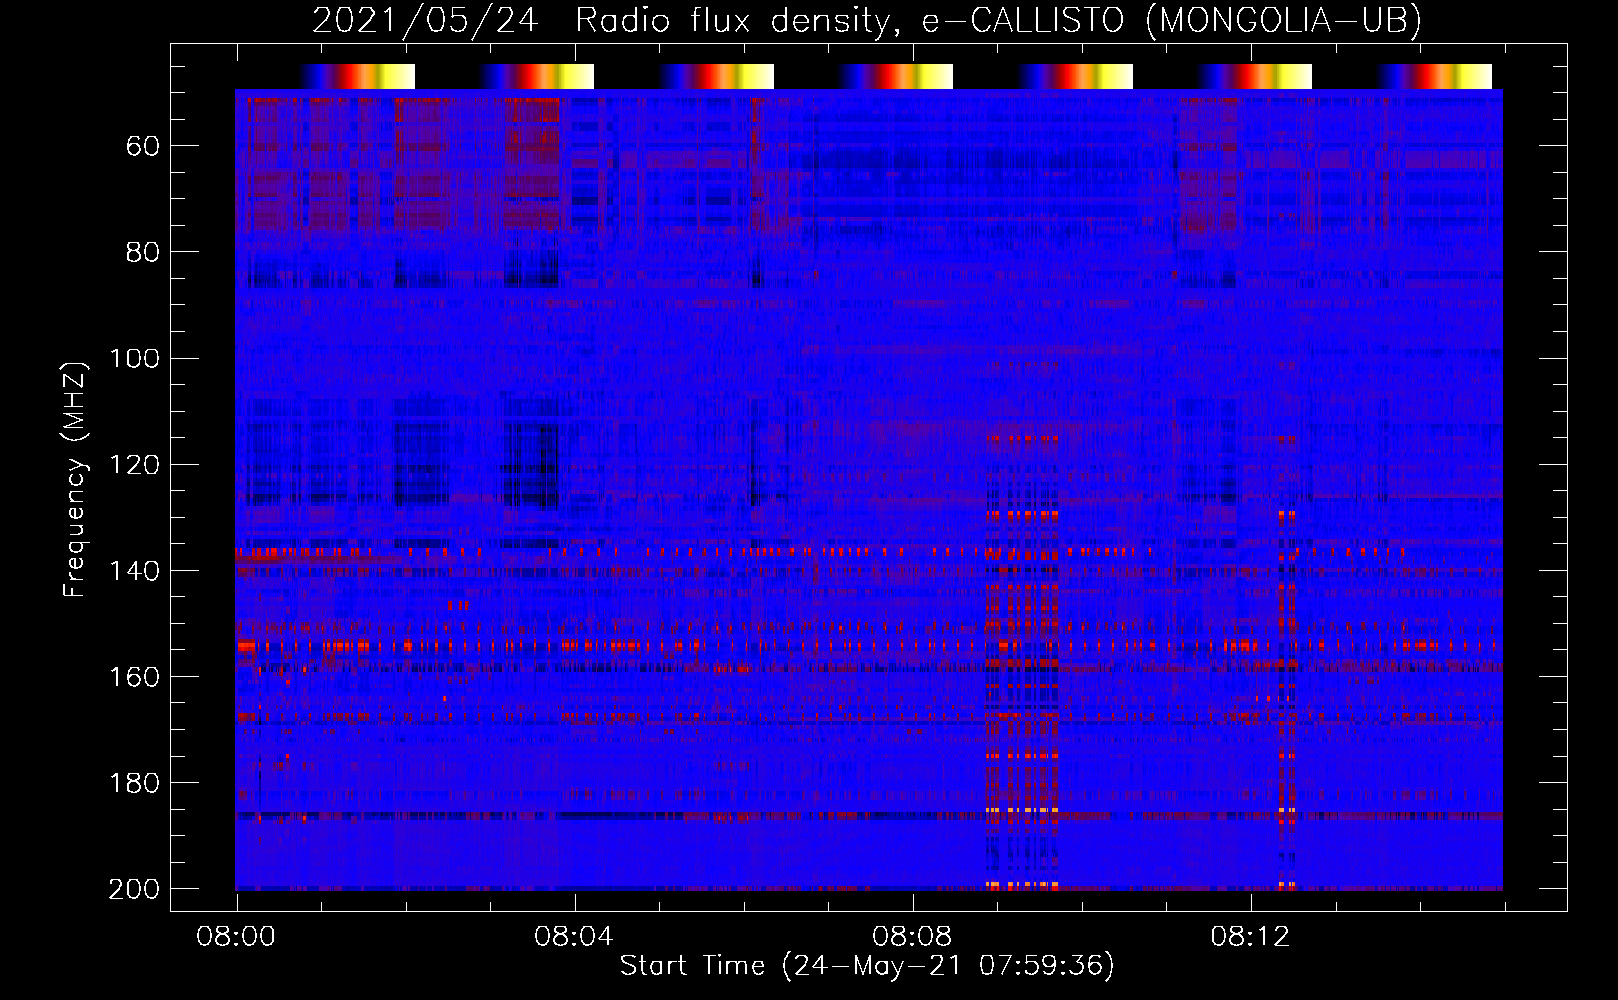Click the last color scale bar at top right
Screen dimensions: 1618x1000
click(1434, 76)
